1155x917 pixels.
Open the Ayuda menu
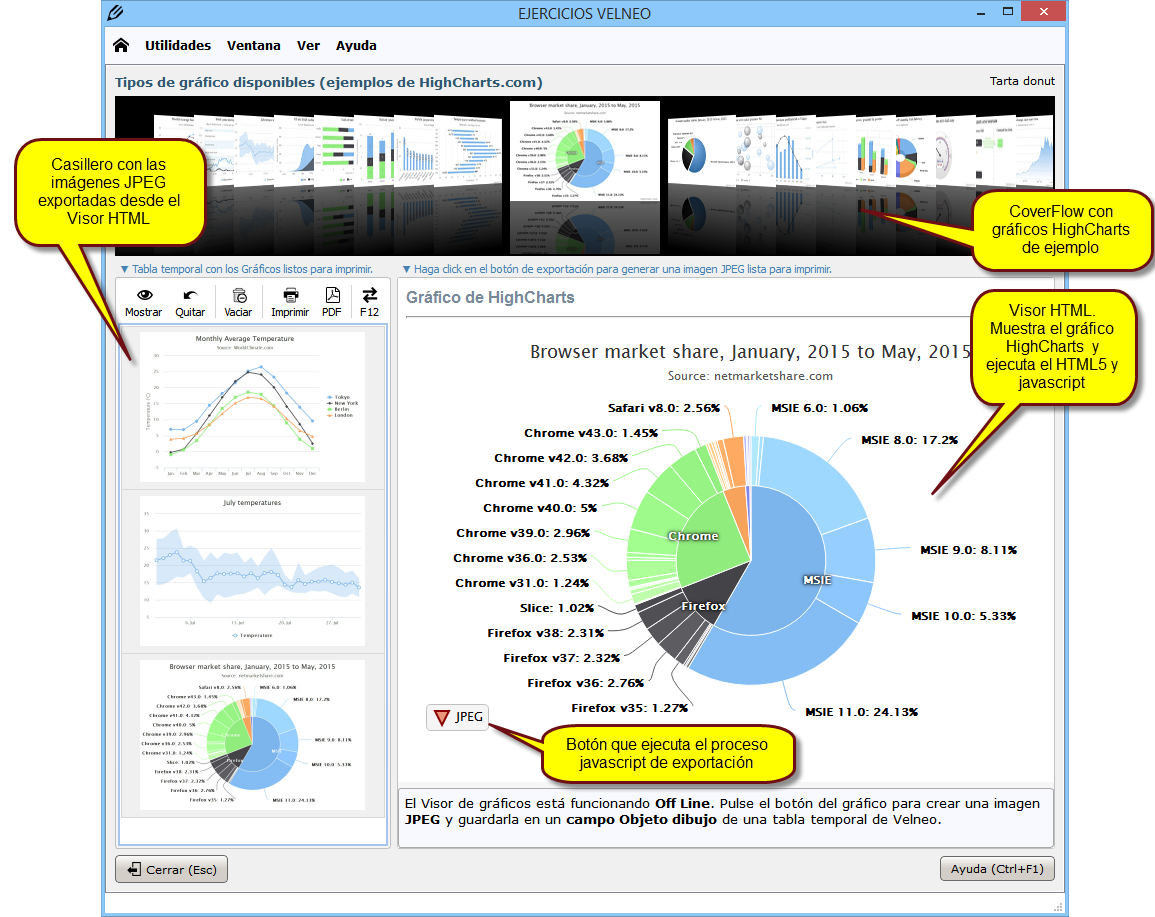pos(356,45)
